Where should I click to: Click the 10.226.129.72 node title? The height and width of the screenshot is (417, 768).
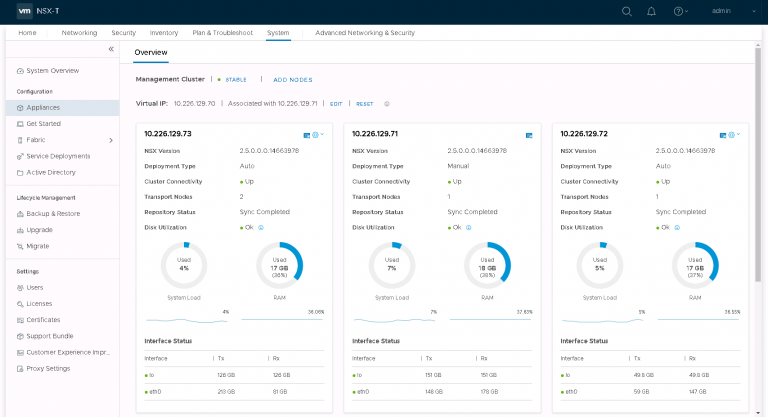(x=584, y=134)
